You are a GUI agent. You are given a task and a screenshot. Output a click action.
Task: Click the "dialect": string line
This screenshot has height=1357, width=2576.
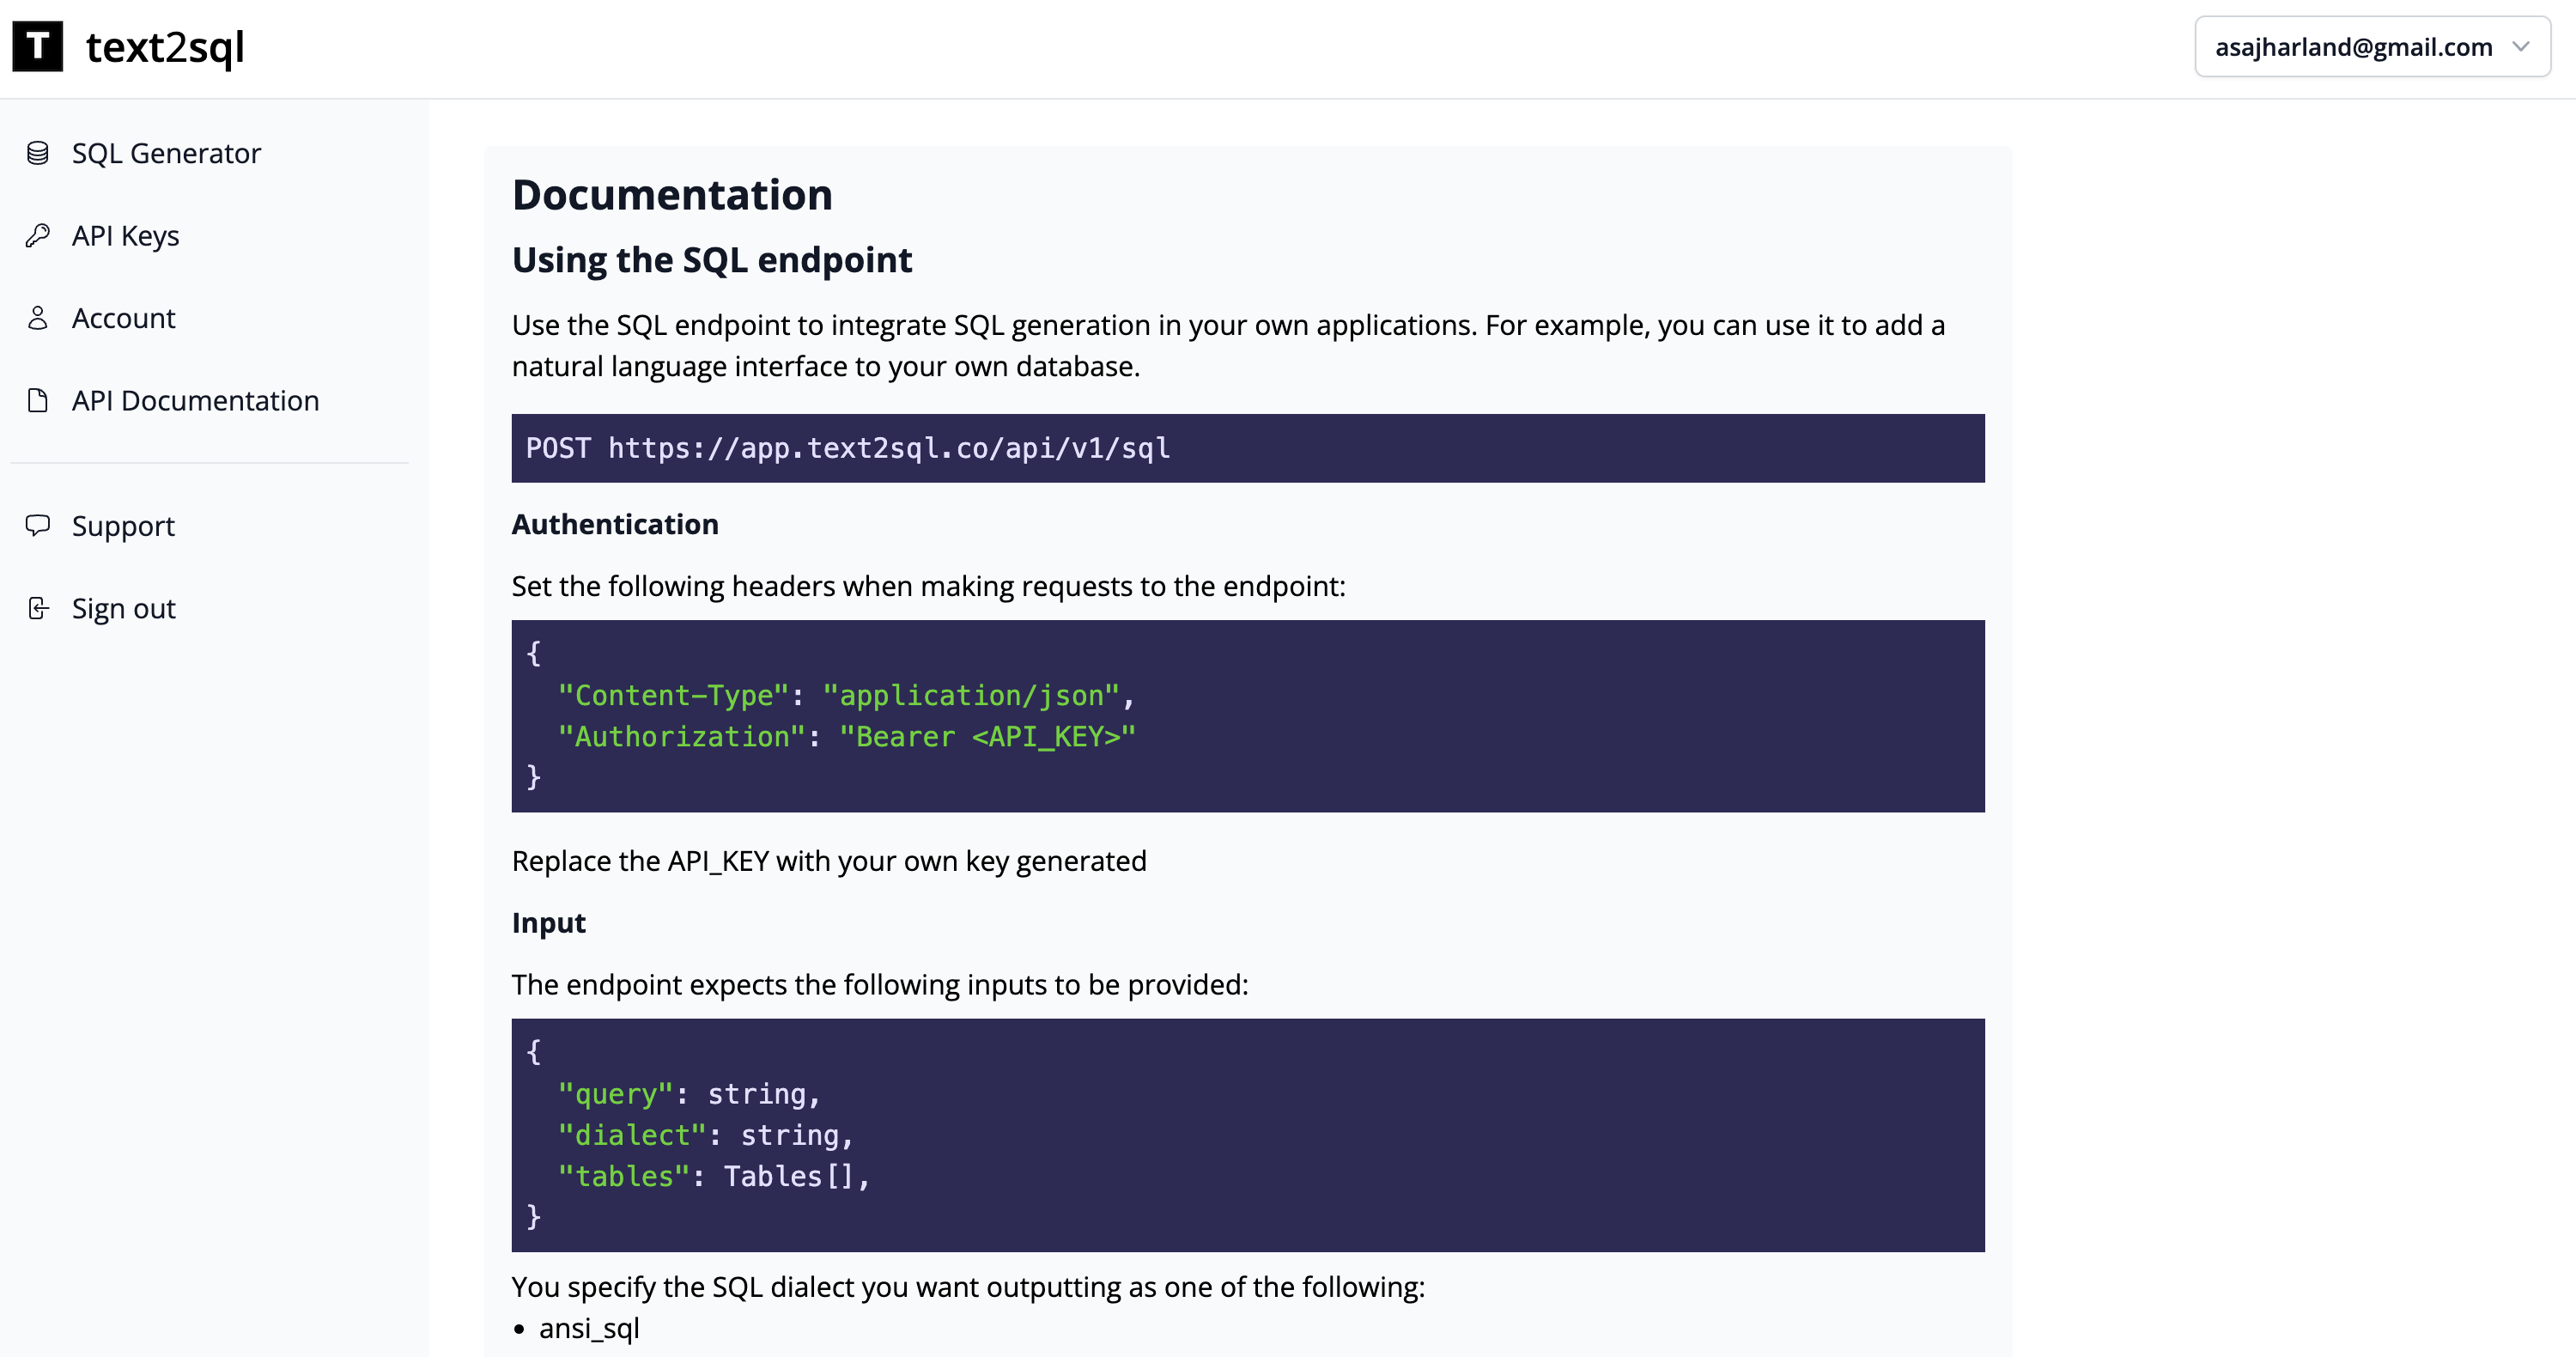tap(706, 1135)
